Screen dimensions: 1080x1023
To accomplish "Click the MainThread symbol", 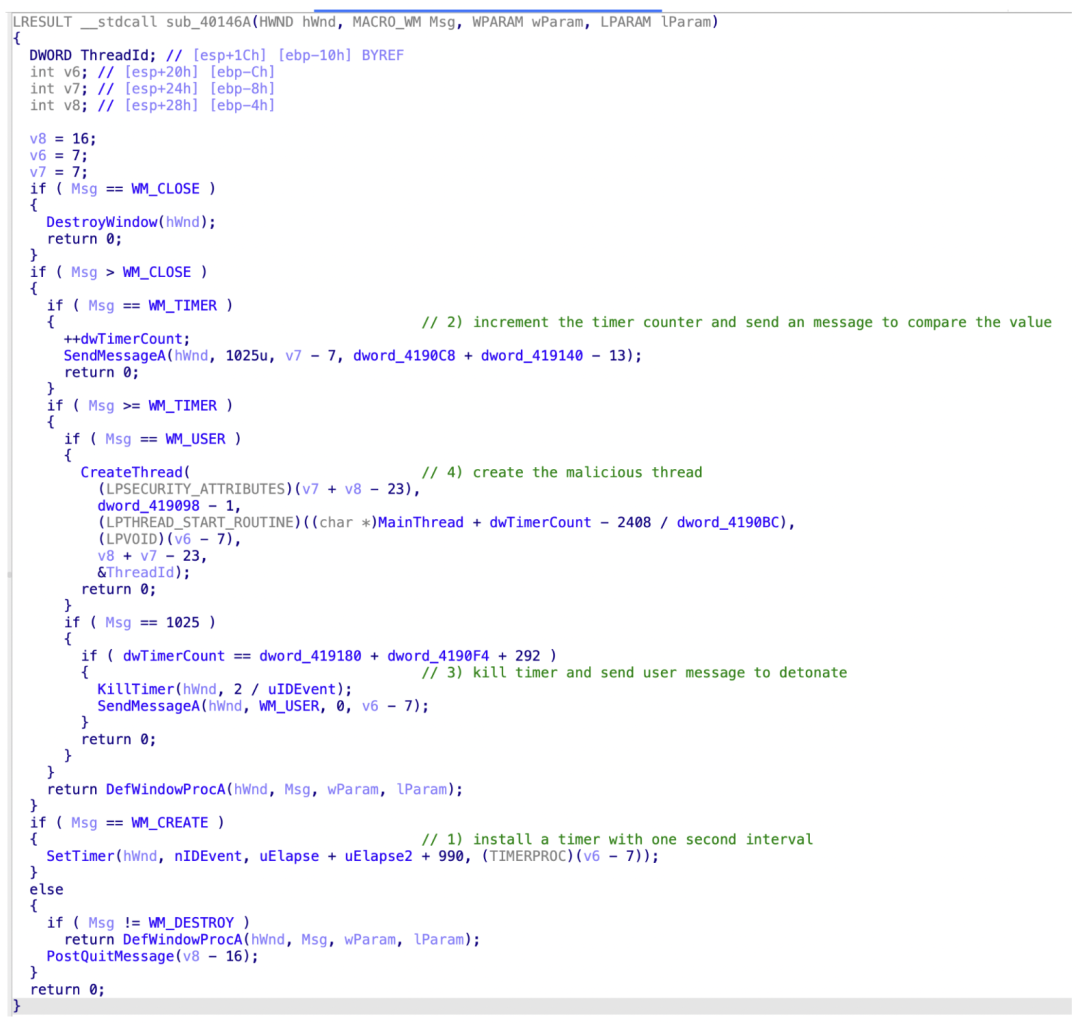I will point(421,522).
